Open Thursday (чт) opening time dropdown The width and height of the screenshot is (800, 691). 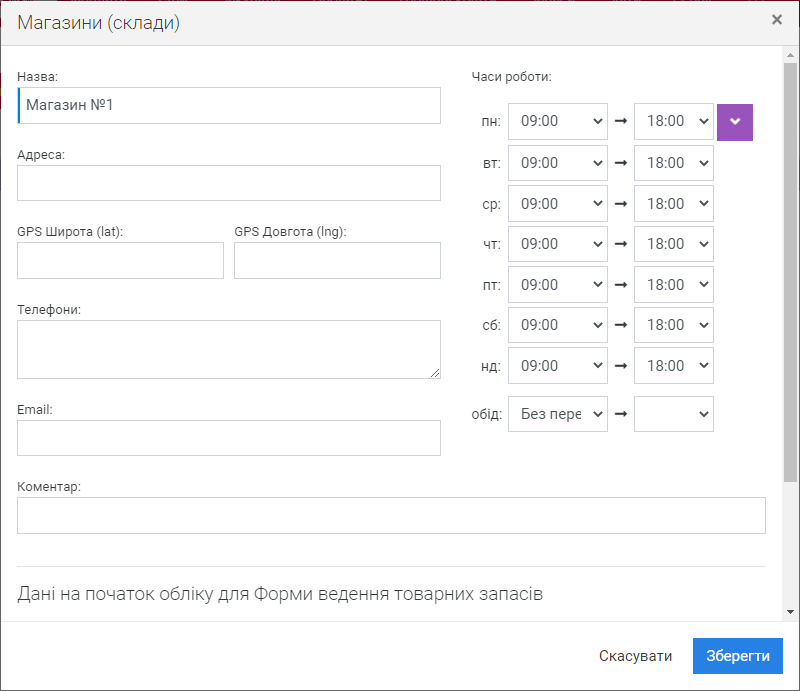(557, 244)
